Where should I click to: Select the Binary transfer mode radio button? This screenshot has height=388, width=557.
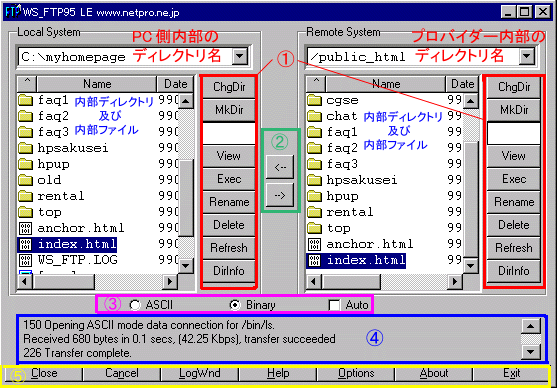tap(235, 305)
